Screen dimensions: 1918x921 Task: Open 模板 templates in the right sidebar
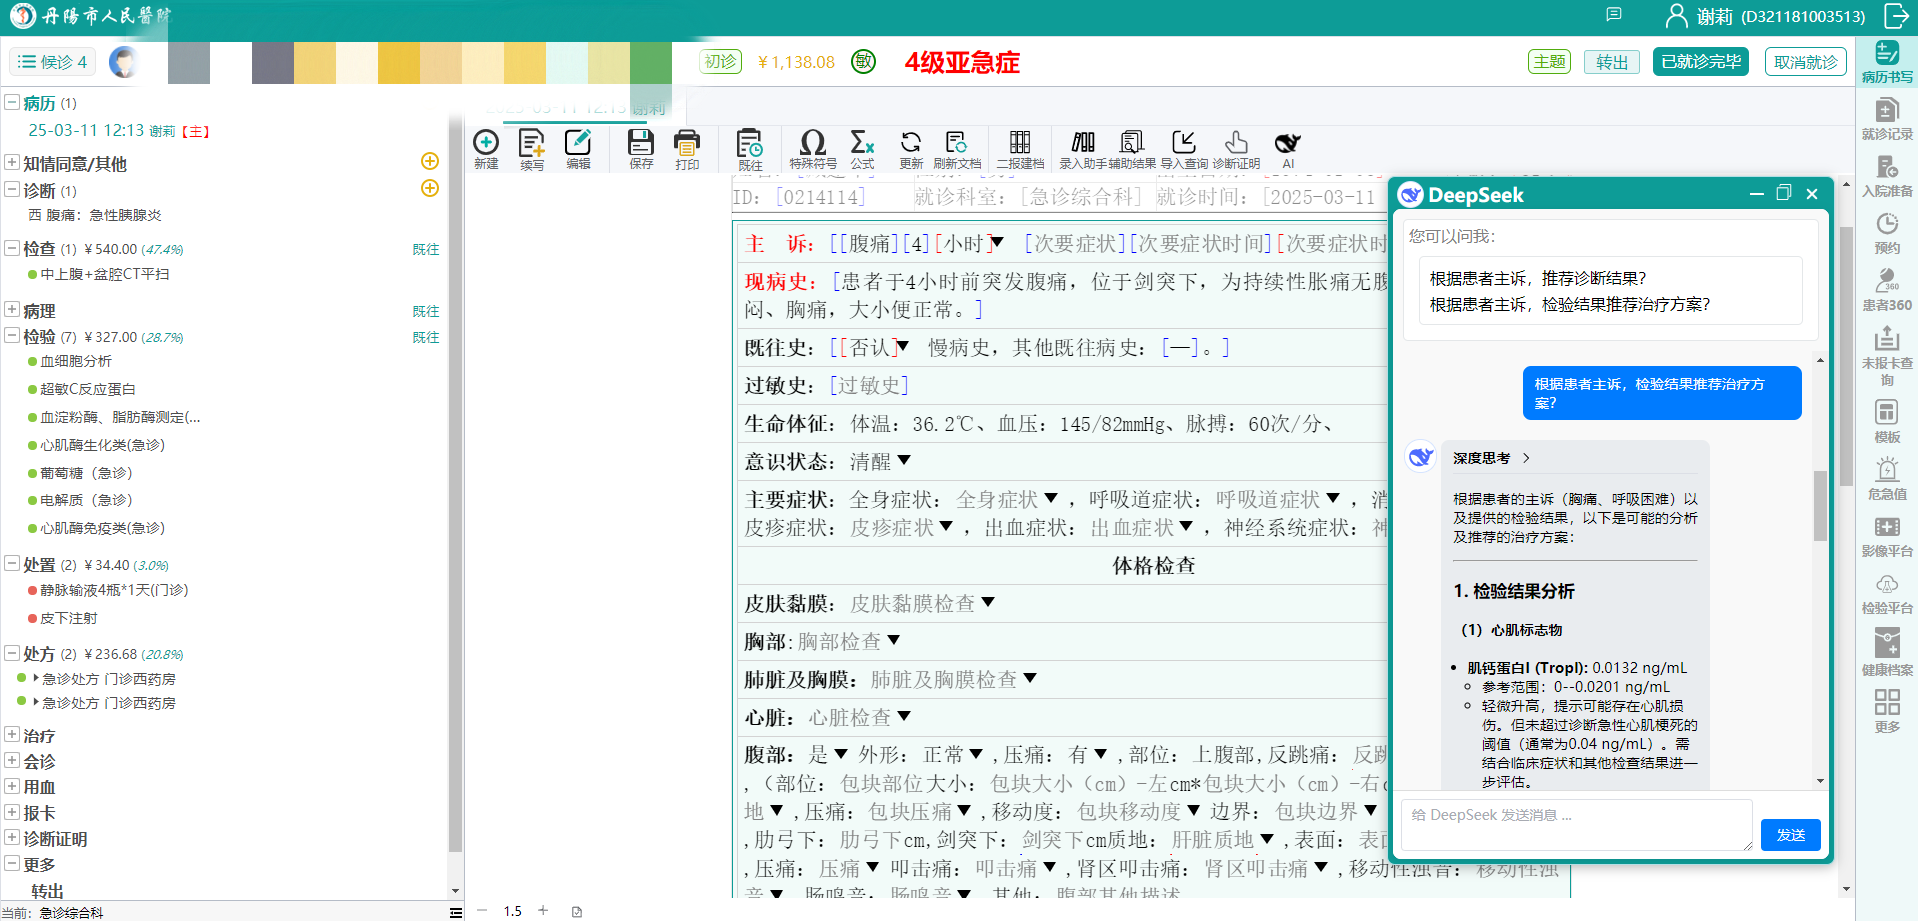coord(1887,422)
